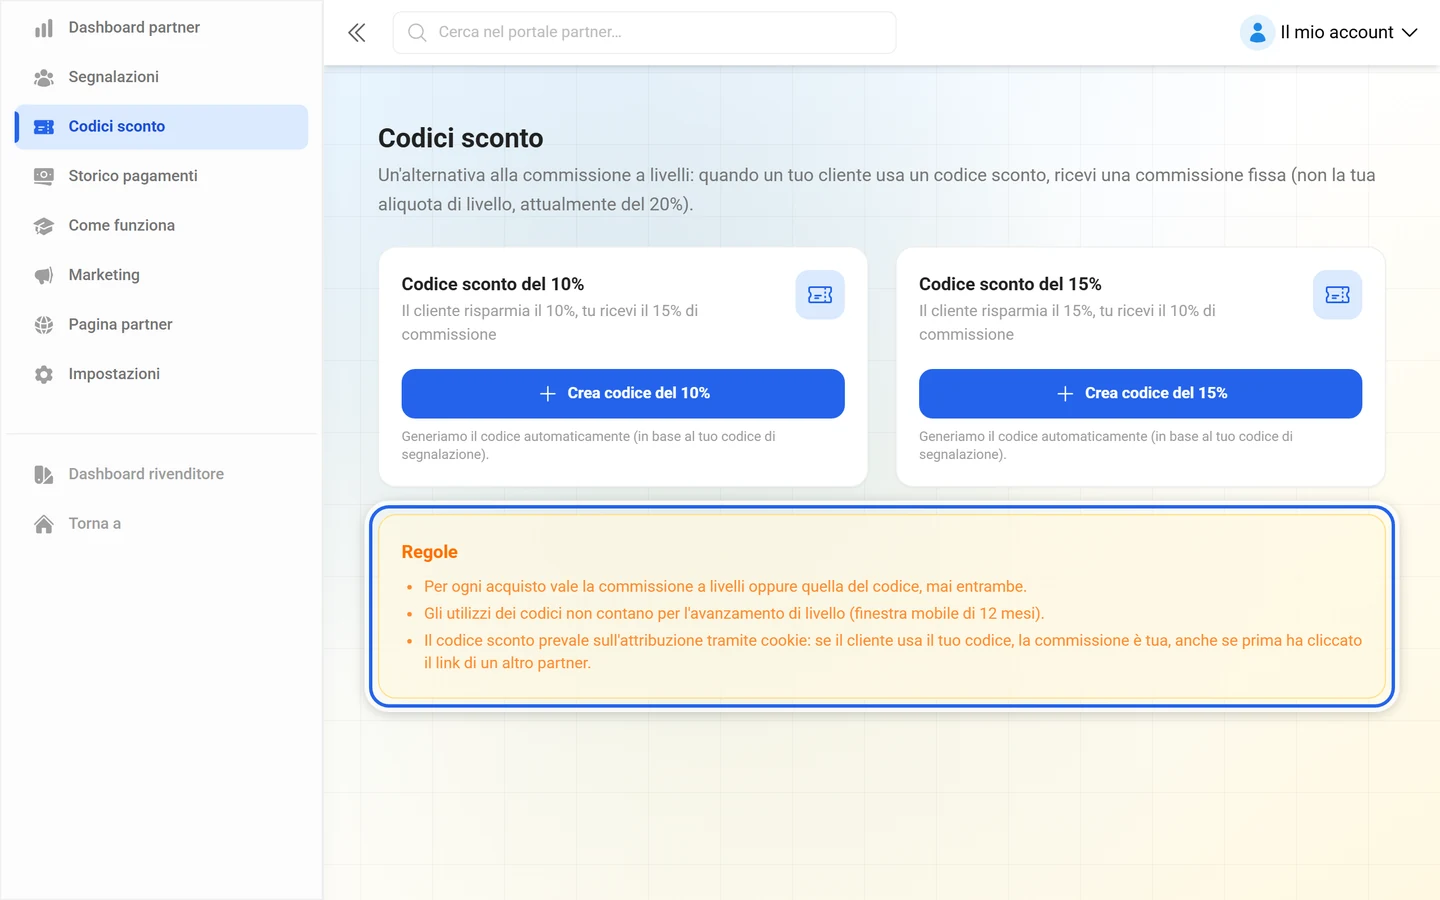Click the Dashboard partner bar chart icon

[x=44, y=28]
